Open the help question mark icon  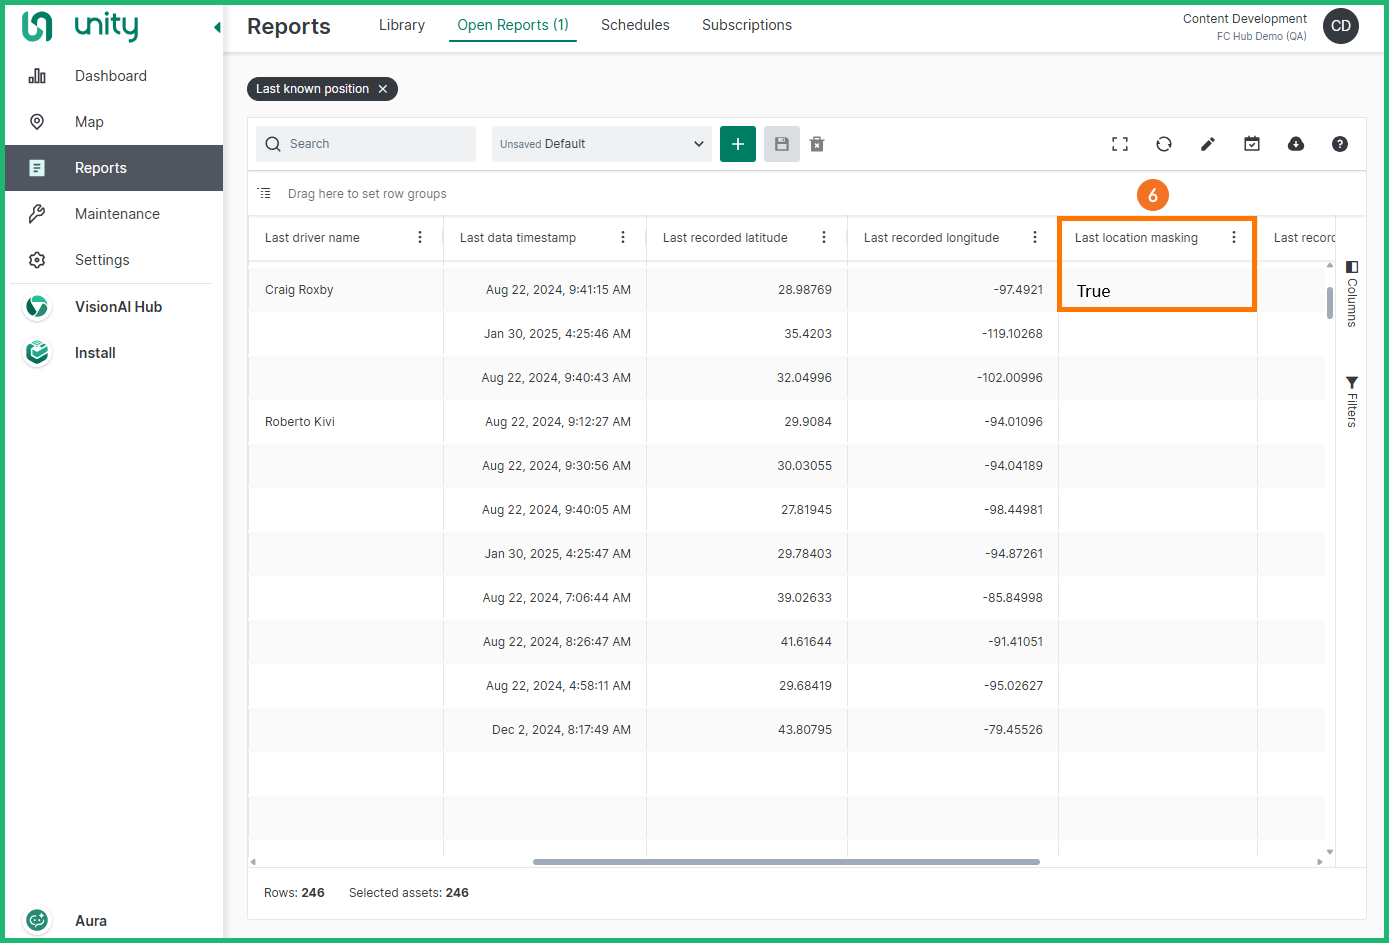click(1340, 144)
